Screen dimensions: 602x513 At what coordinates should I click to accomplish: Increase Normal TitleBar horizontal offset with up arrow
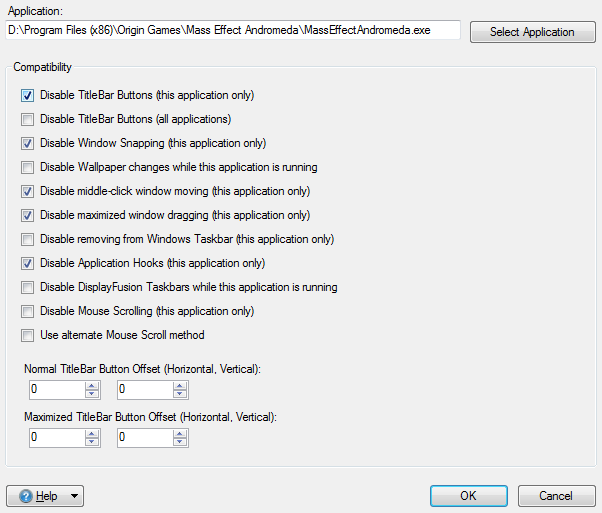[x=93, y=385]
